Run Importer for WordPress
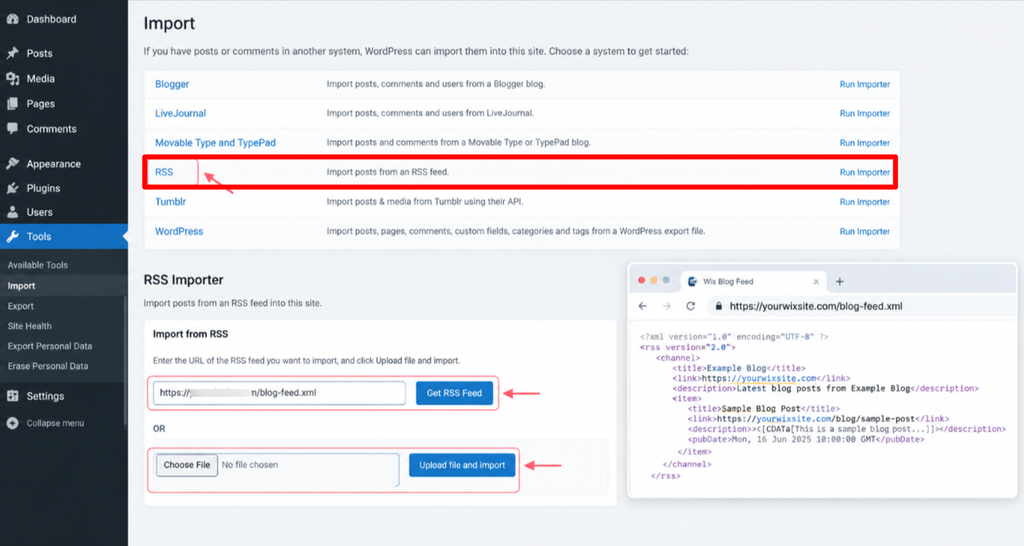1024x546 pixels. coord(865,231)
